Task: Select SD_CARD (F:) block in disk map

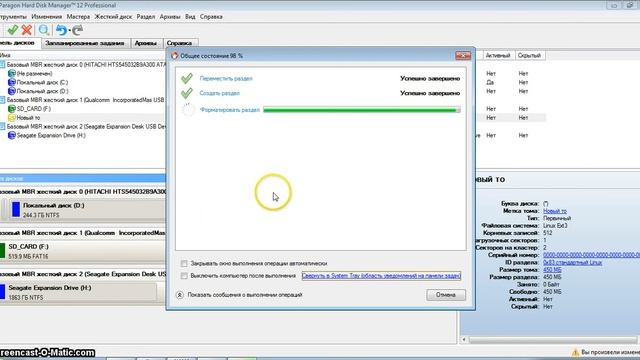Action: 83,251
